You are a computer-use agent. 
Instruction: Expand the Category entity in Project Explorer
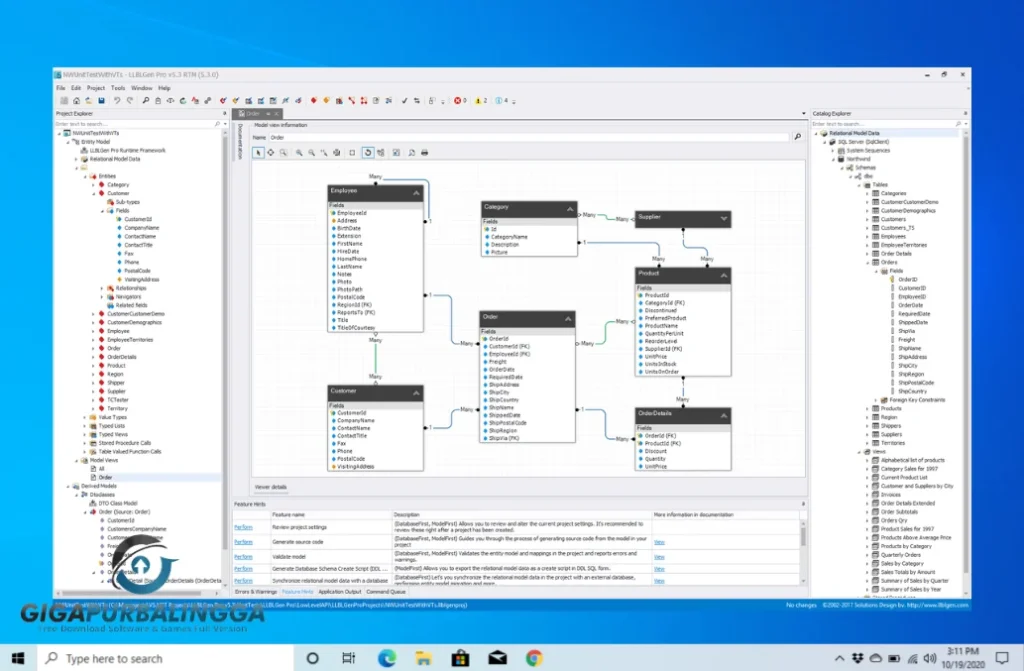point(93,185)
